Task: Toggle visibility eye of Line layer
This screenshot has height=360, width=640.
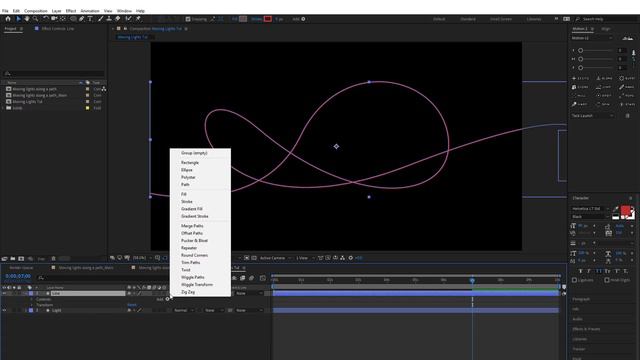Action: 4,293
